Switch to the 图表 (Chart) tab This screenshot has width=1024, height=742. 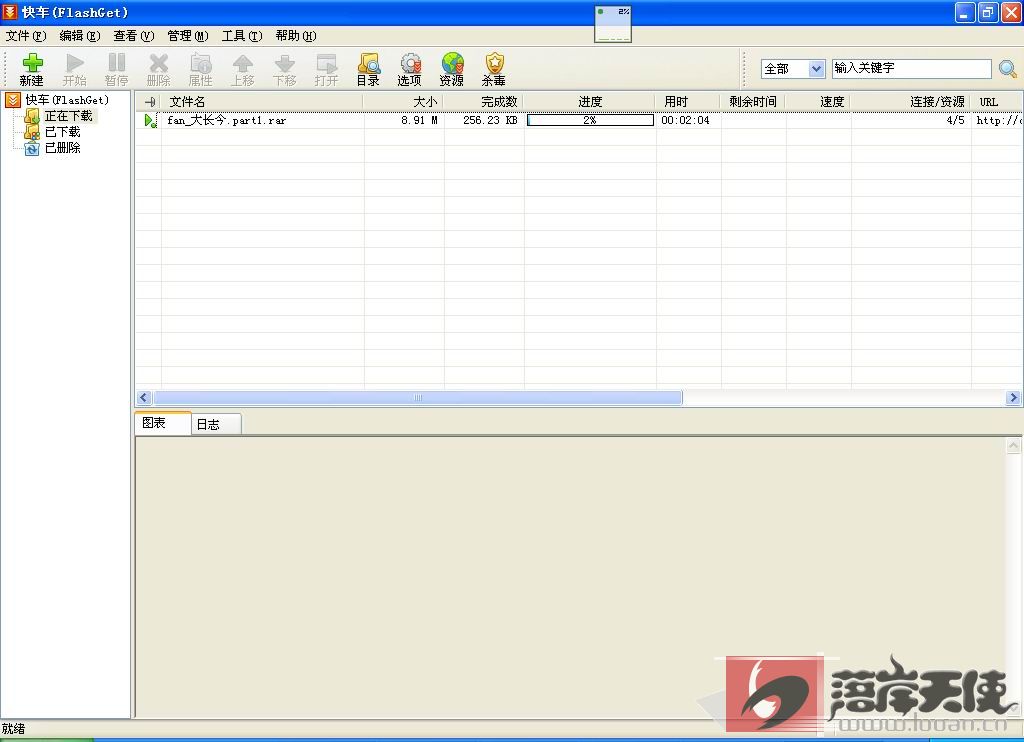click(163, 423)
